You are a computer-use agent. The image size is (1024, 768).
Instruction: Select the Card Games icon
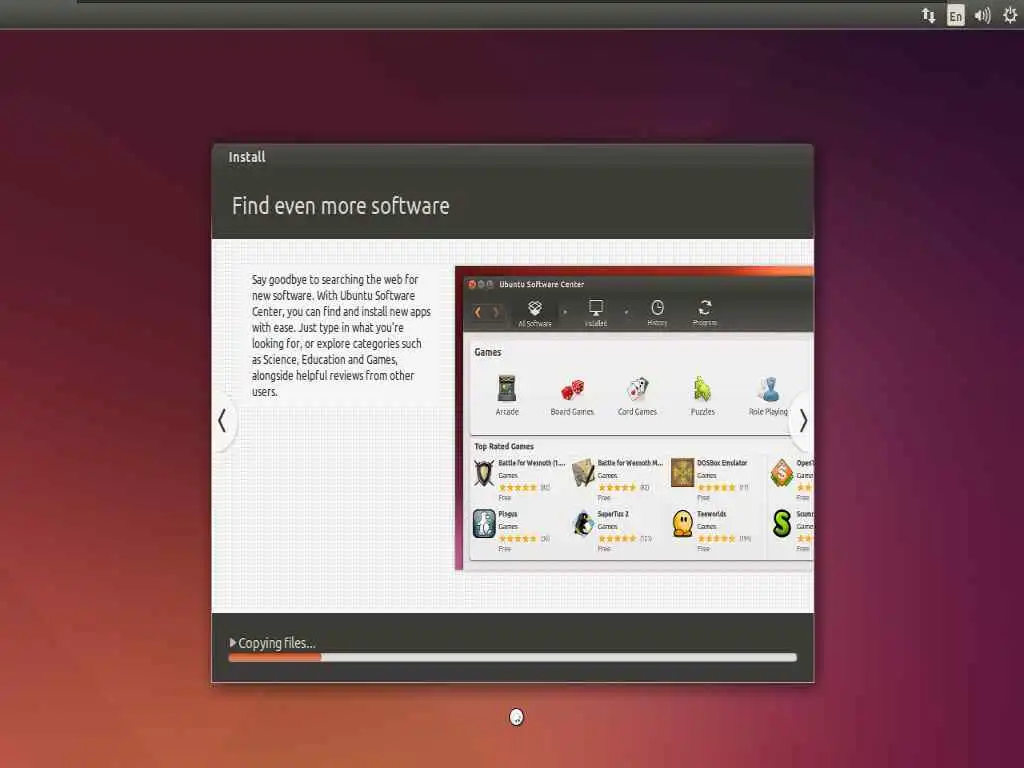[637, 389]
